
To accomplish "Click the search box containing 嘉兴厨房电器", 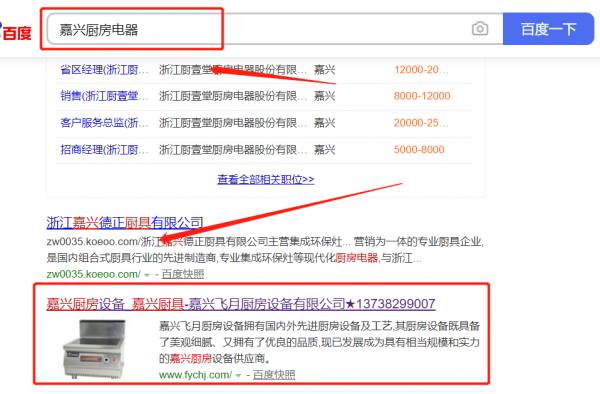I will click(x=275, y=29).
